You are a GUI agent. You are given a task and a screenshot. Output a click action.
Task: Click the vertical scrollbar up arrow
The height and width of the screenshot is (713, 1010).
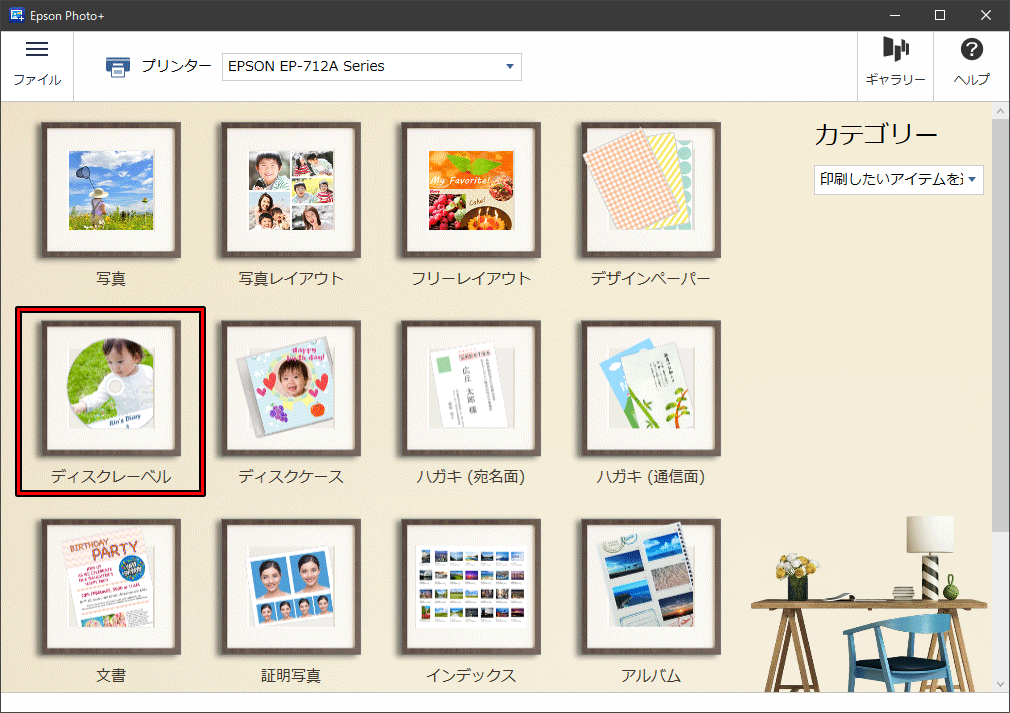pyautogui.click(x=1000, y=111)
